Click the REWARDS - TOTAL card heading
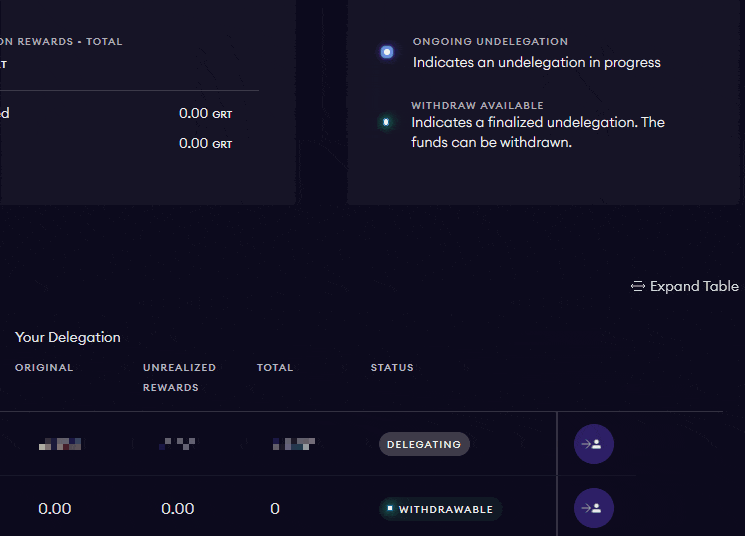This screenshot has width=745, height=536. click(61, 41)
